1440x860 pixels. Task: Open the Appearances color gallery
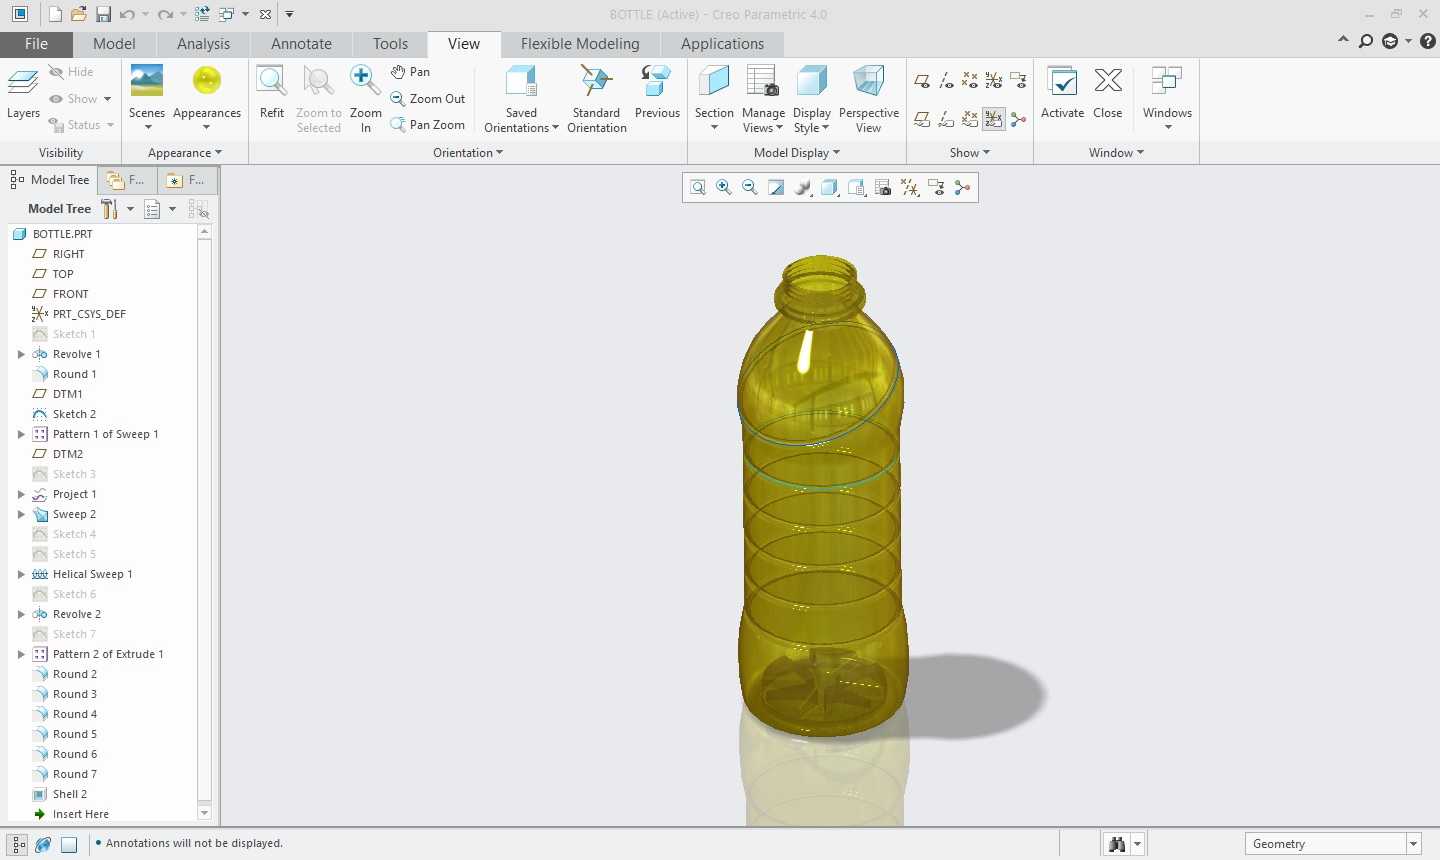207,97
